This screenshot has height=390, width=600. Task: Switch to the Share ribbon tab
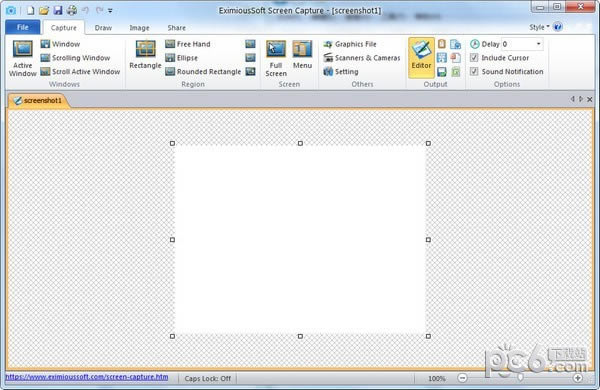coord(176,28)
